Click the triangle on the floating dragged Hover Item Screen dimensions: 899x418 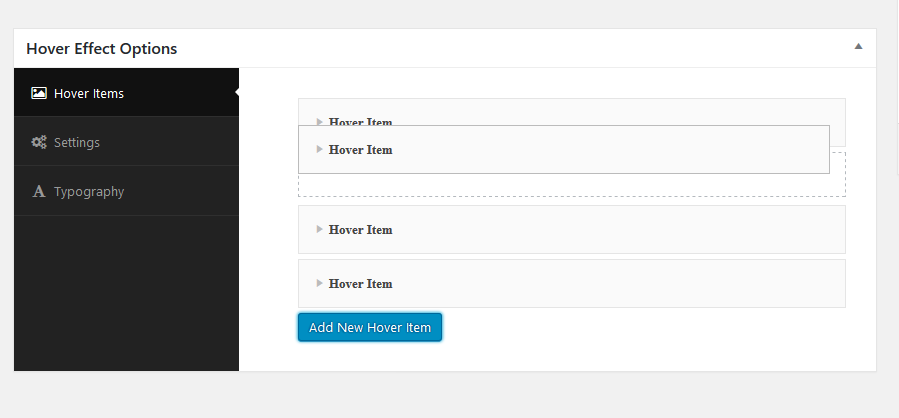point(320,149)
